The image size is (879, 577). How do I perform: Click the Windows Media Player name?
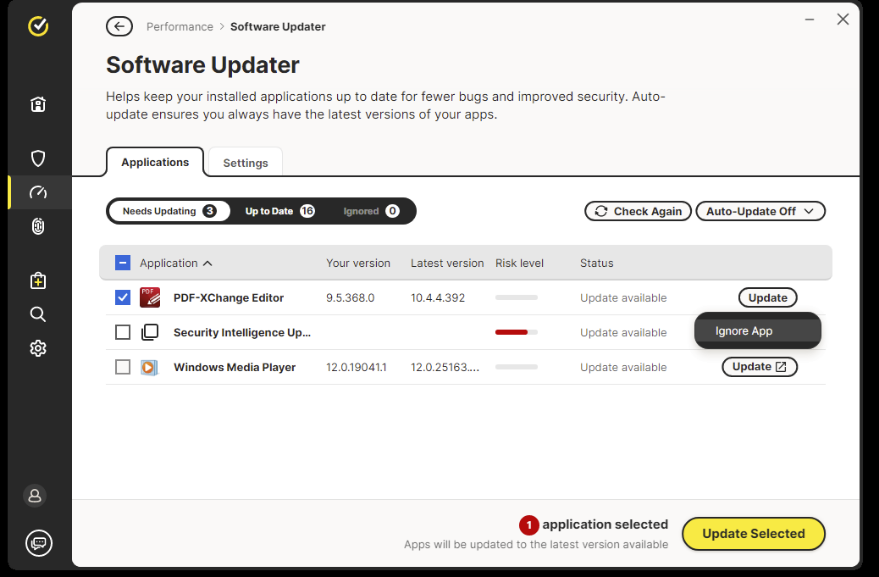click(x=234, y=367)
